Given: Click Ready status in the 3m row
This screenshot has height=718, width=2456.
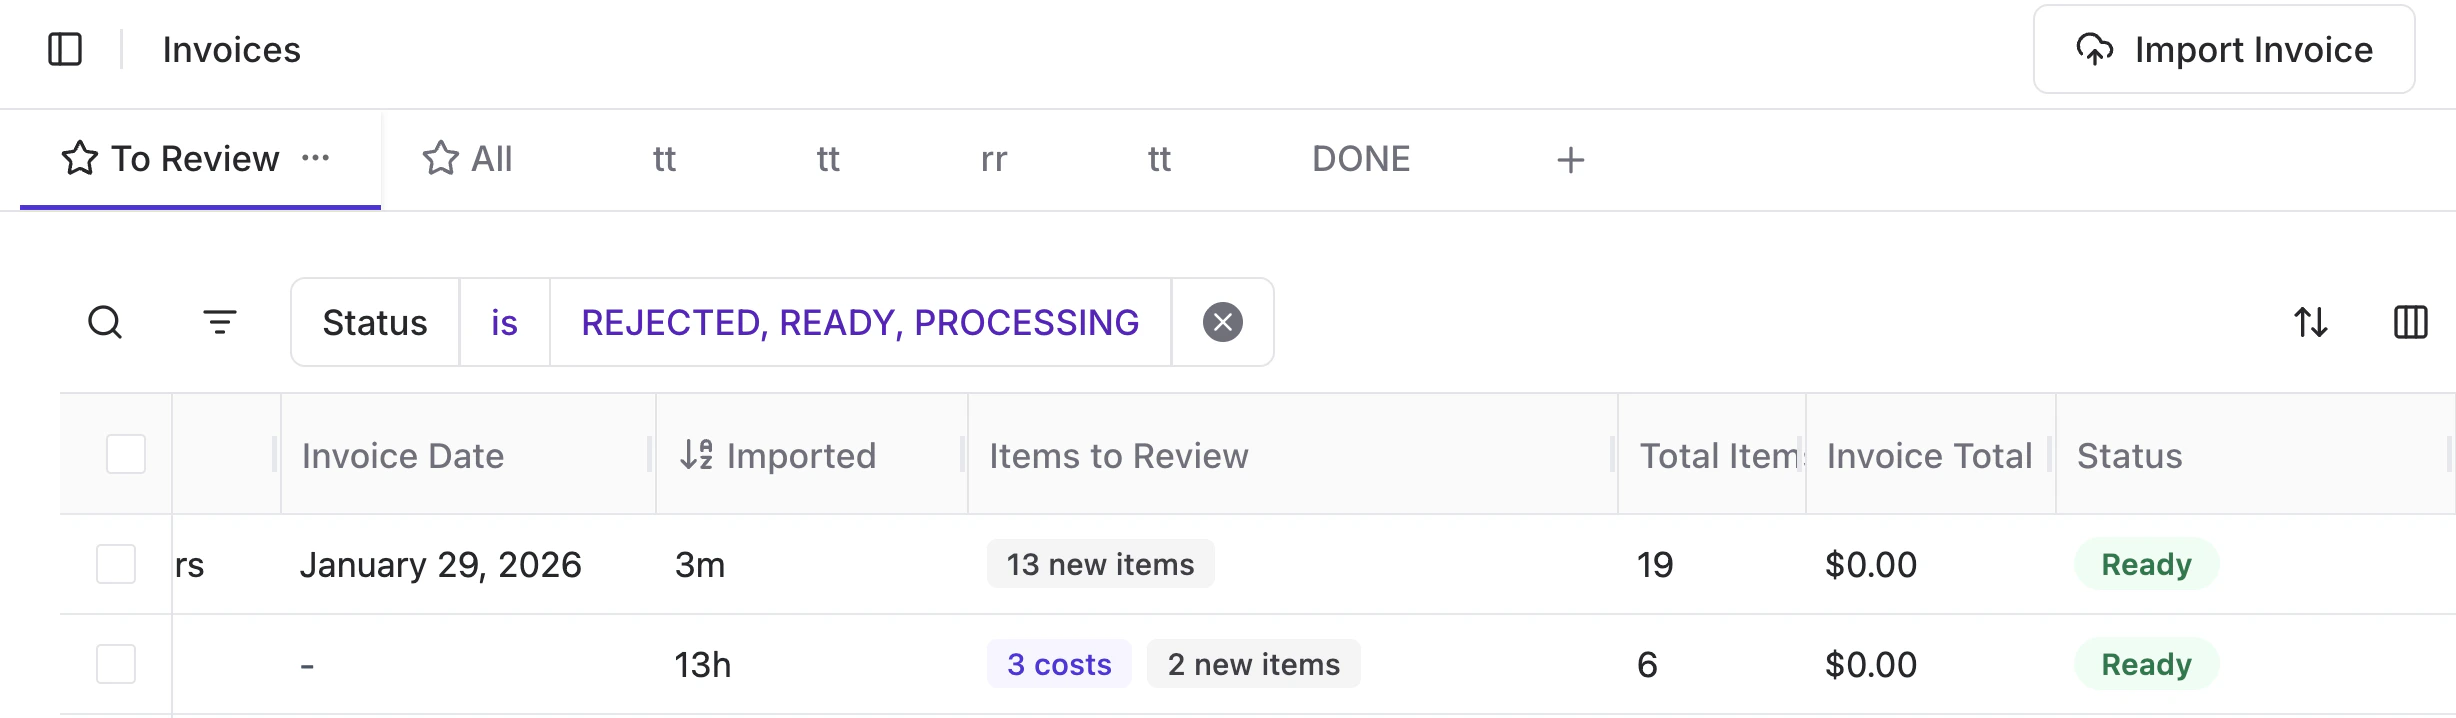Looking at the screenshot, I should 2146,564.
